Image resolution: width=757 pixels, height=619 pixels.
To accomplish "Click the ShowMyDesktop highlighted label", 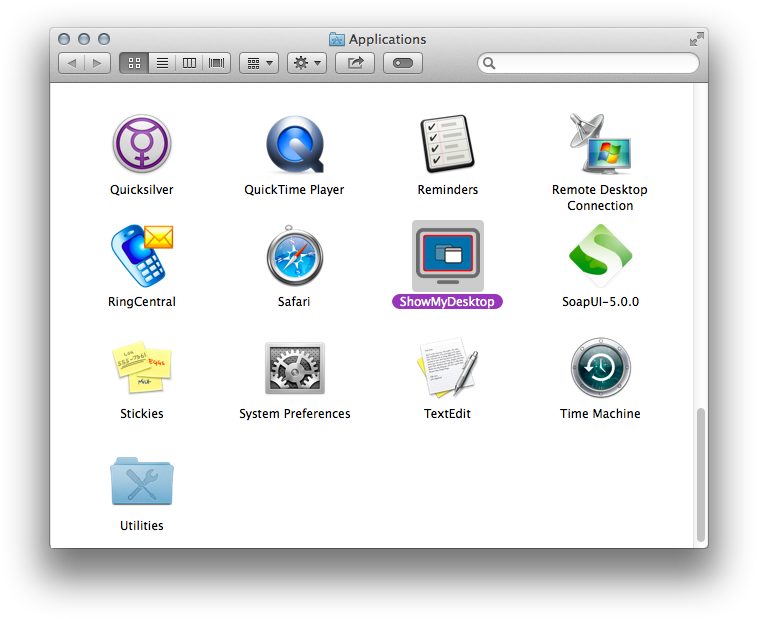I will pyautogui.click(x=447, y=302).
